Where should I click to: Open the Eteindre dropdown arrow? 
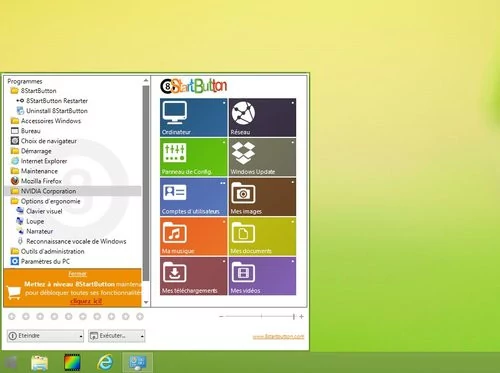pos(81,337)
